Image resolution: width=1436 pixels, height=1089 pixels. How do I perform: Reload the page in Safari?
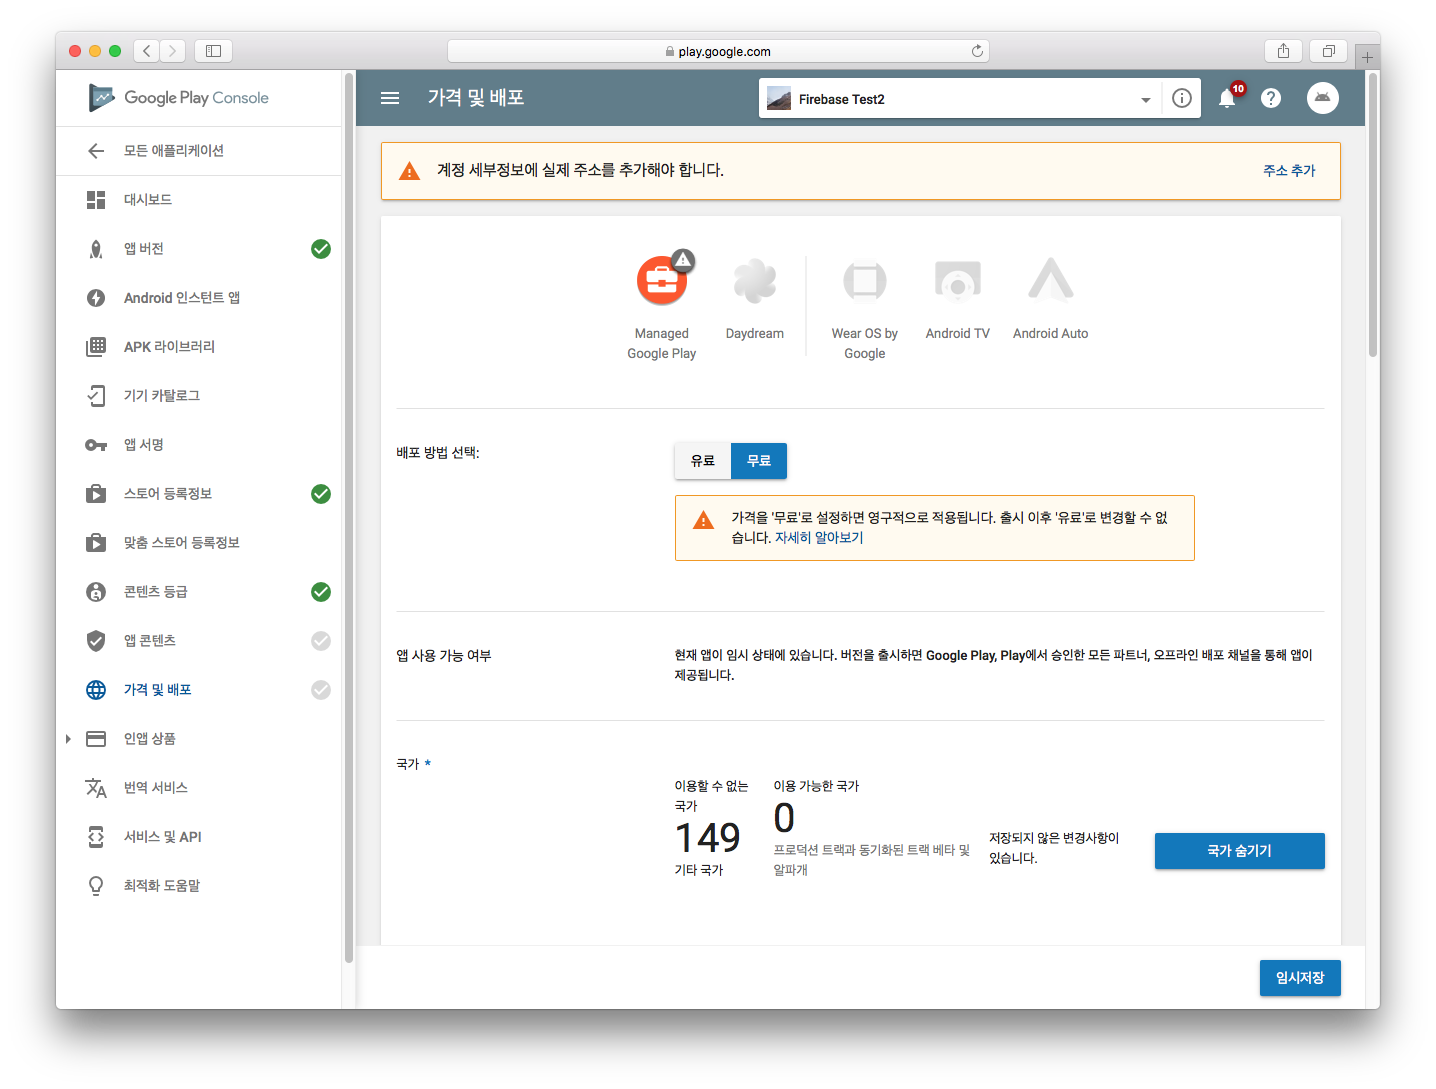click(x=977, y=51)
